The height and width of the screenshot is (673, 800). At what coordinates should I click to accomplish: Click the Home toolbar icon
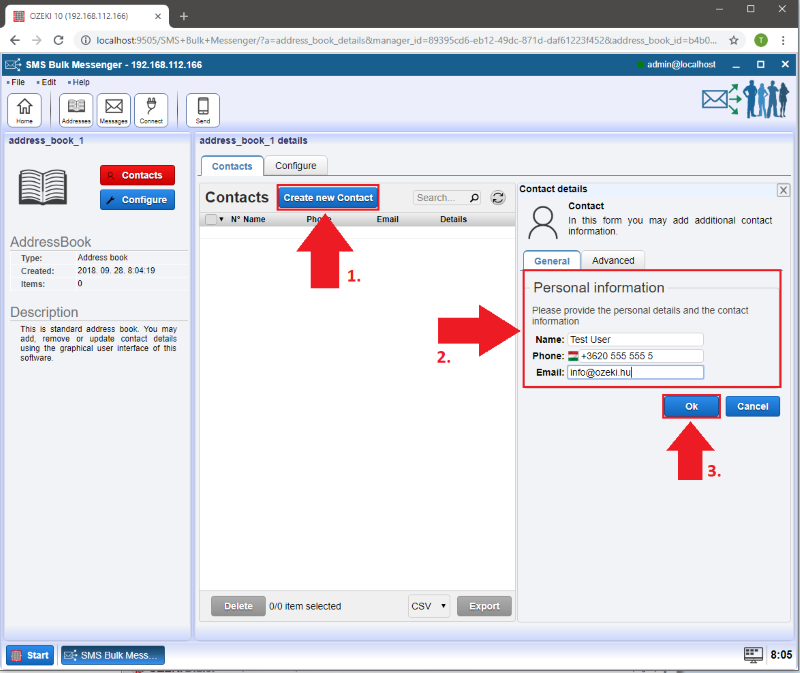click(24, 109)
